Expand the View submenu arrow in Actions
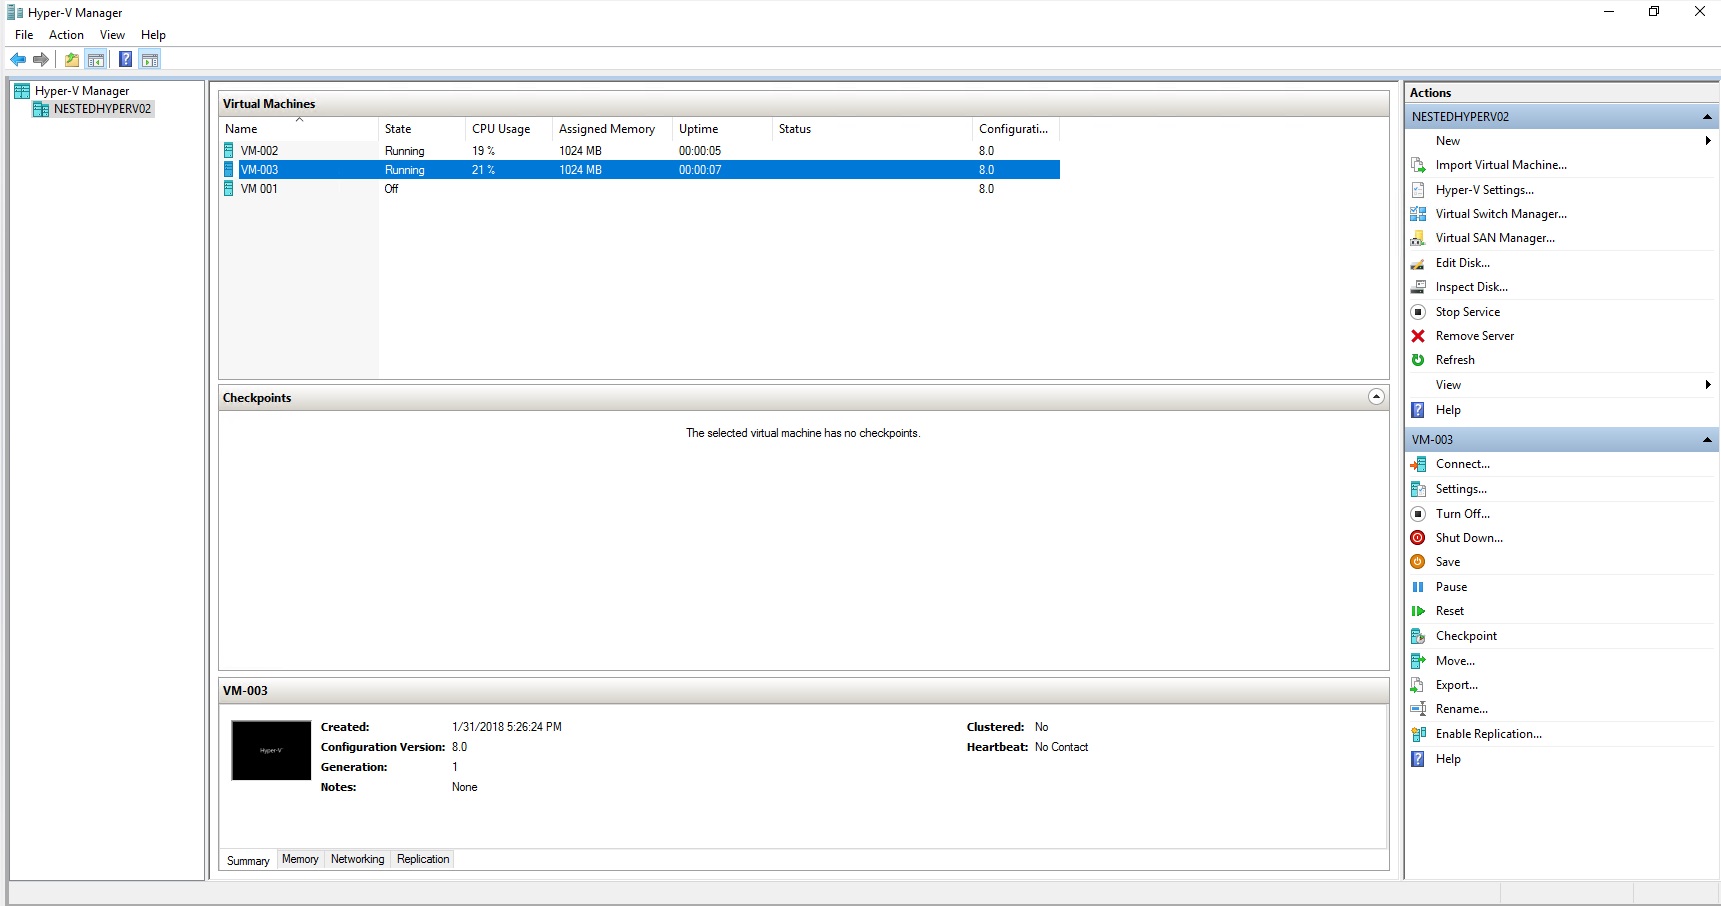Viewport: 1721px width, 906px height. tap(1708, 385)
